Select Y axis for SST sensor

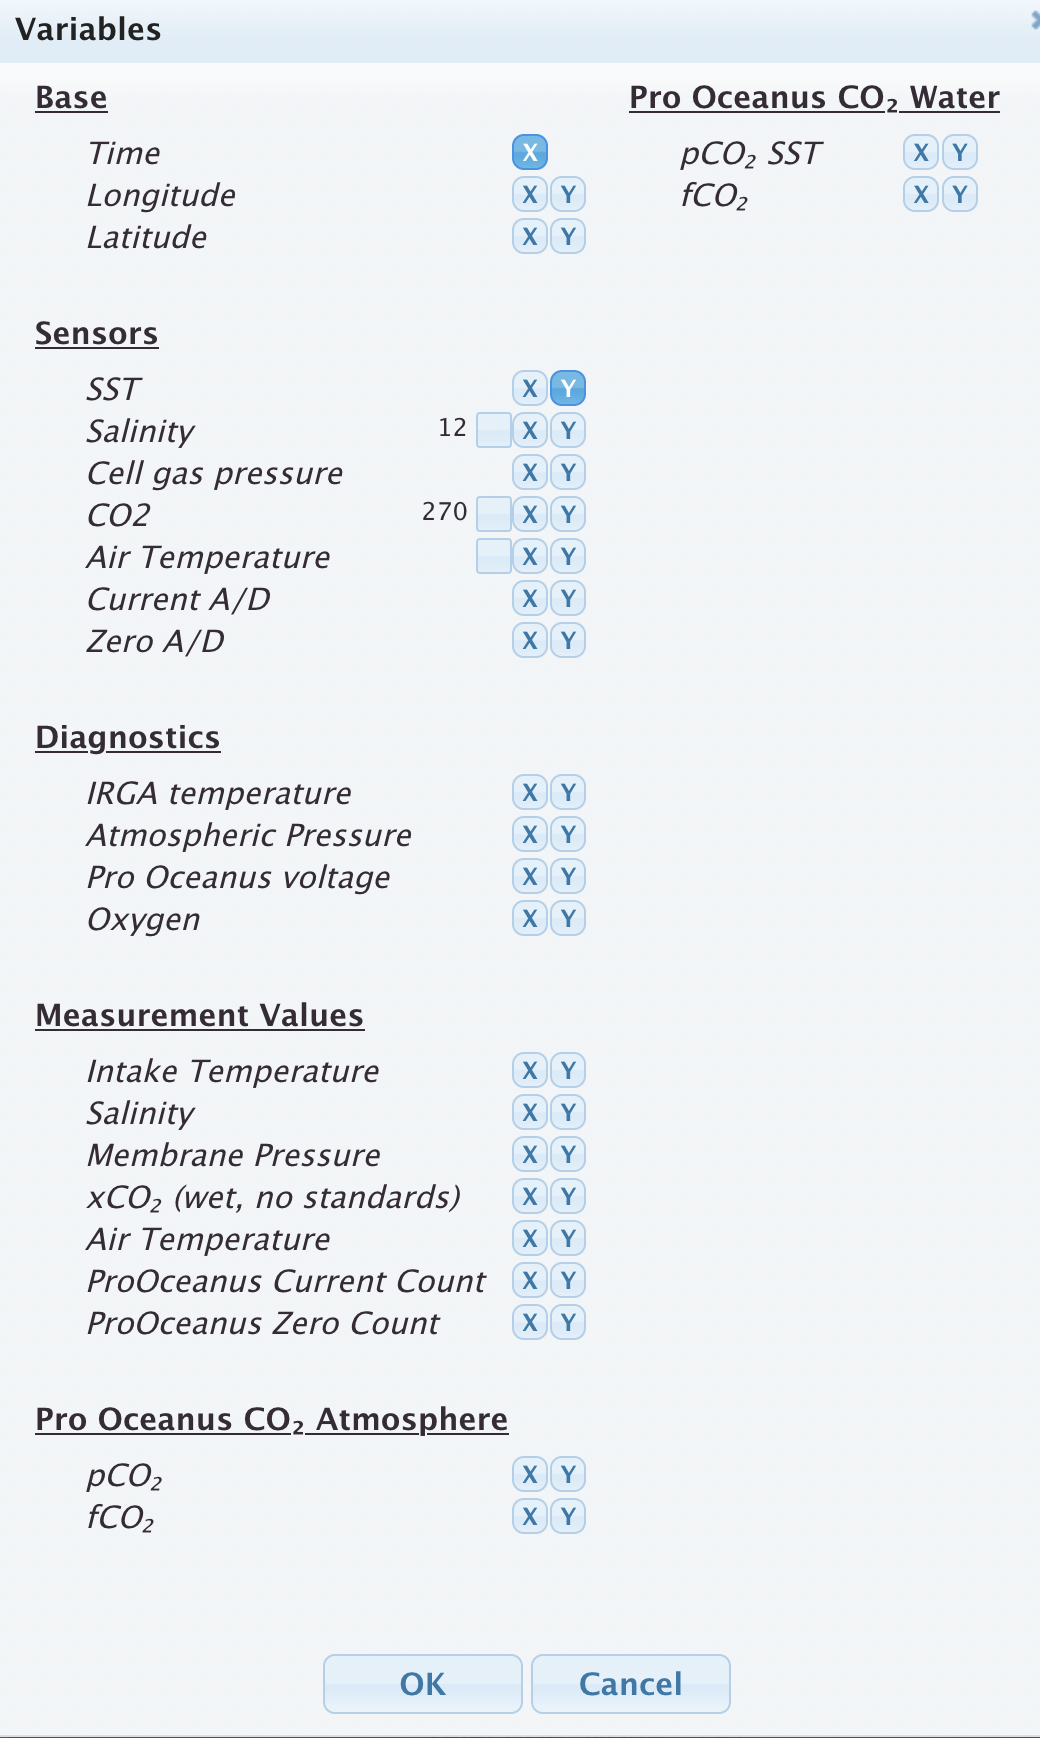[x=568, y=388]
